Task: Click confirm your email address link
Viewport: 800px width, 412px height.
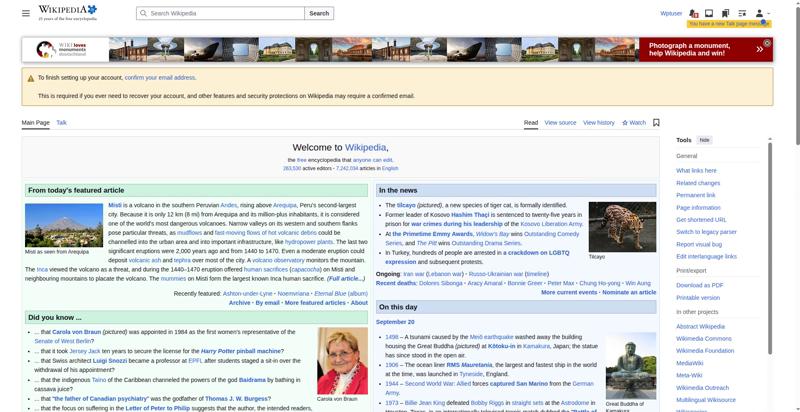Action: [x=160, y=78]
